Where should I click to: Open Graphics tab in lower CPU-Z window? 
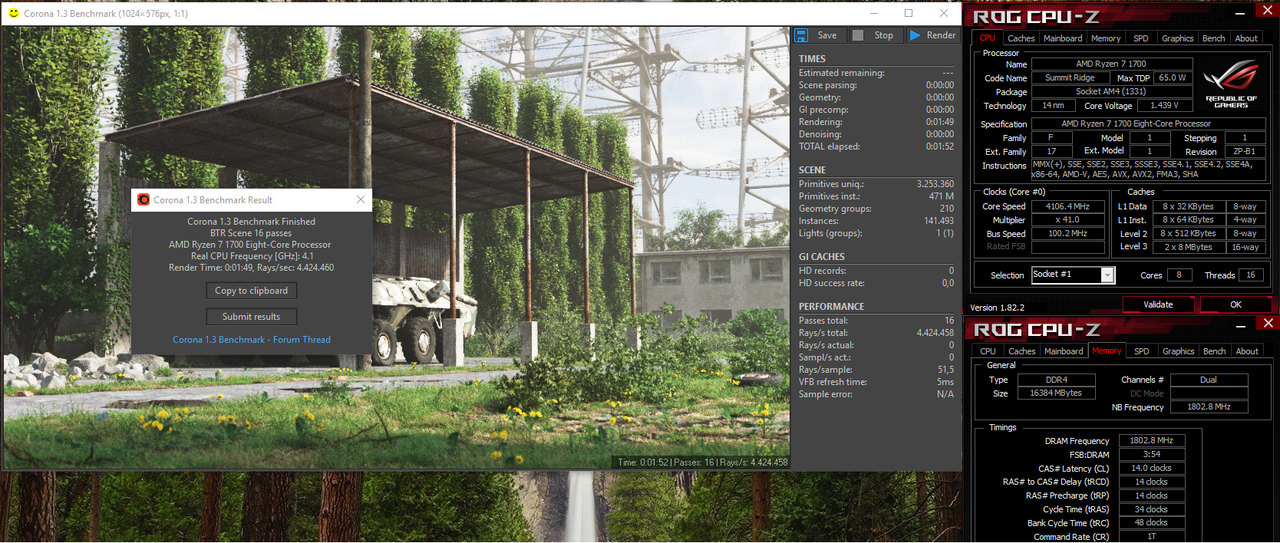(x=1179, y=351)
